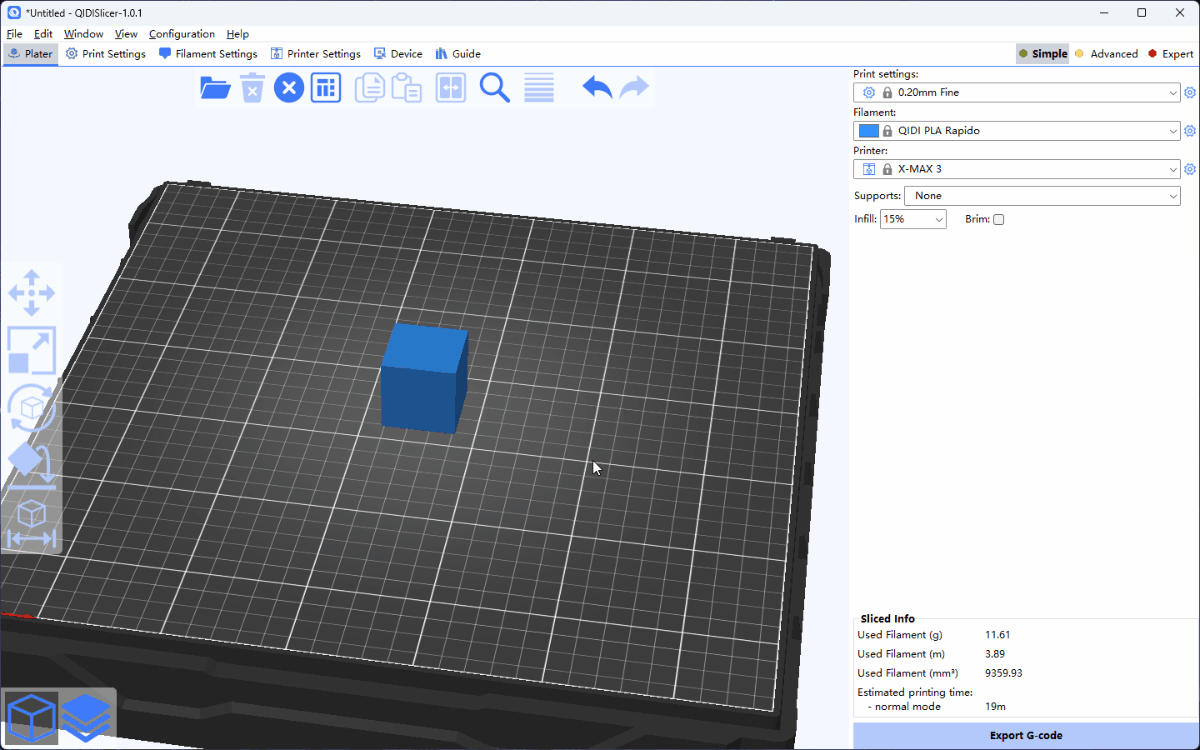The width and height of the screenshot is (1200, 750).
Task: Click the blue filament color swatch
Action: point(868,131)
